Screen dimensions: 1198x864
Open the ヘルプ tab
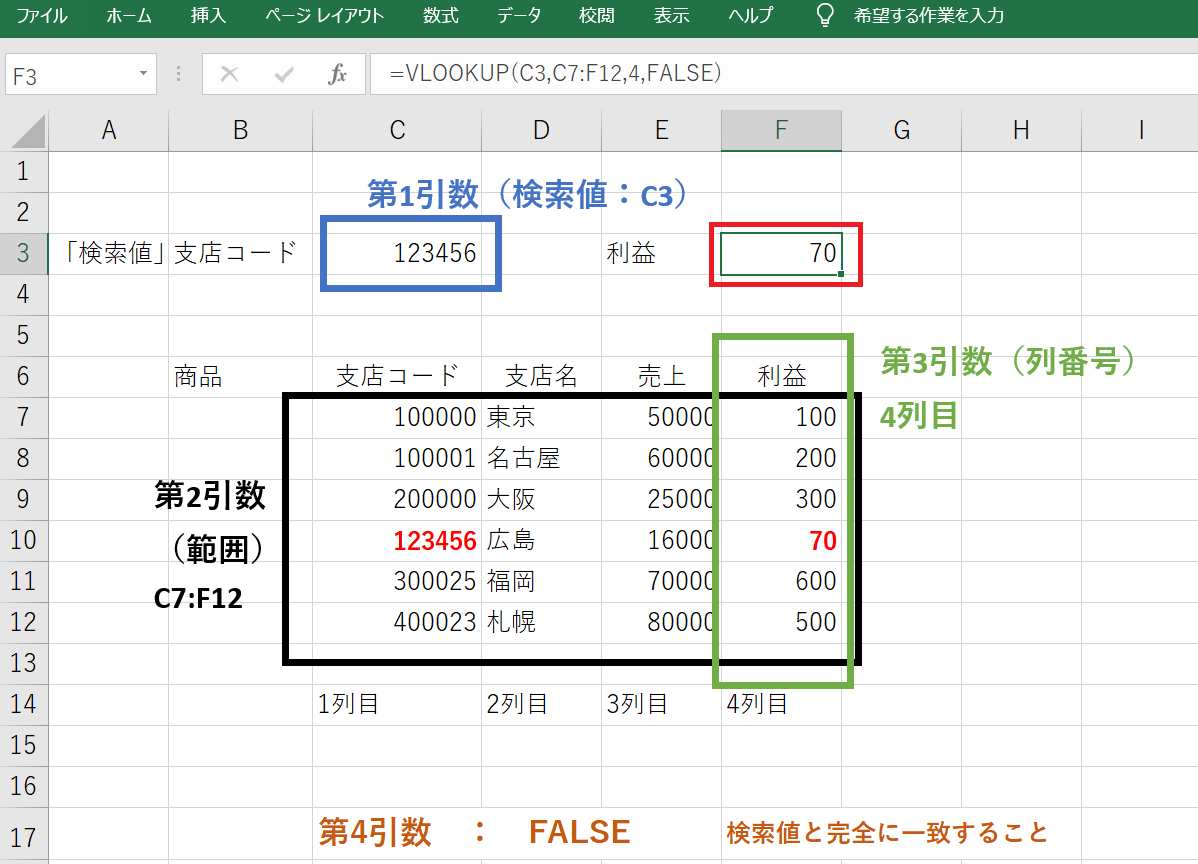click(750, 15)
